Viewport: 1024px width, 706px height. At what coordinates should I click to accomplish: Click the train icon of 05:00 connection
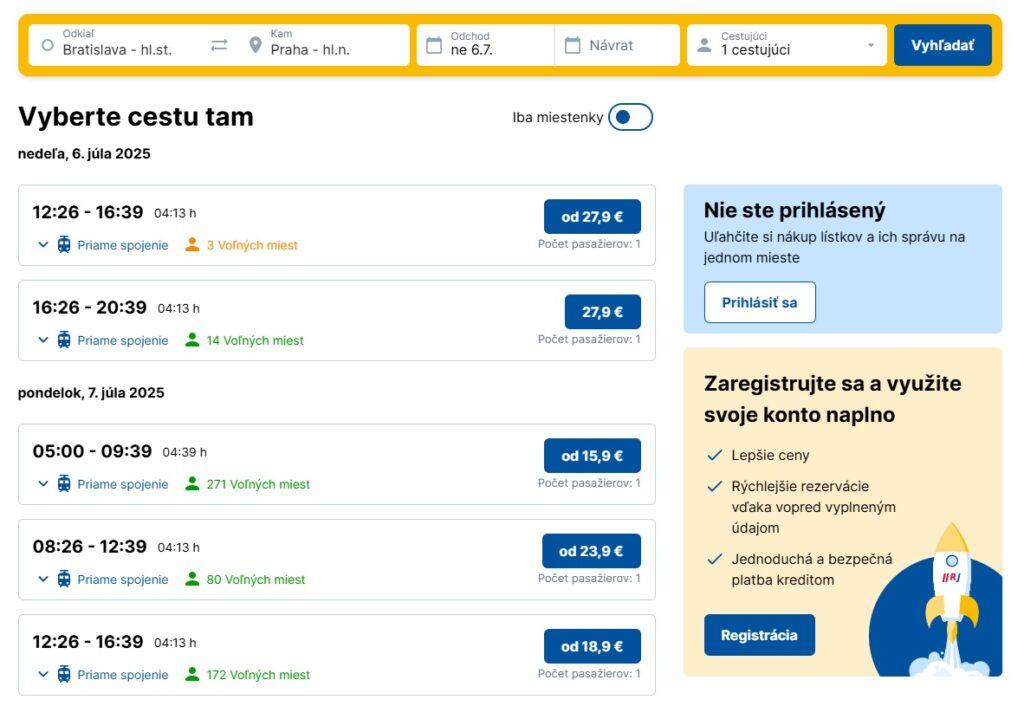coord(64,484)
